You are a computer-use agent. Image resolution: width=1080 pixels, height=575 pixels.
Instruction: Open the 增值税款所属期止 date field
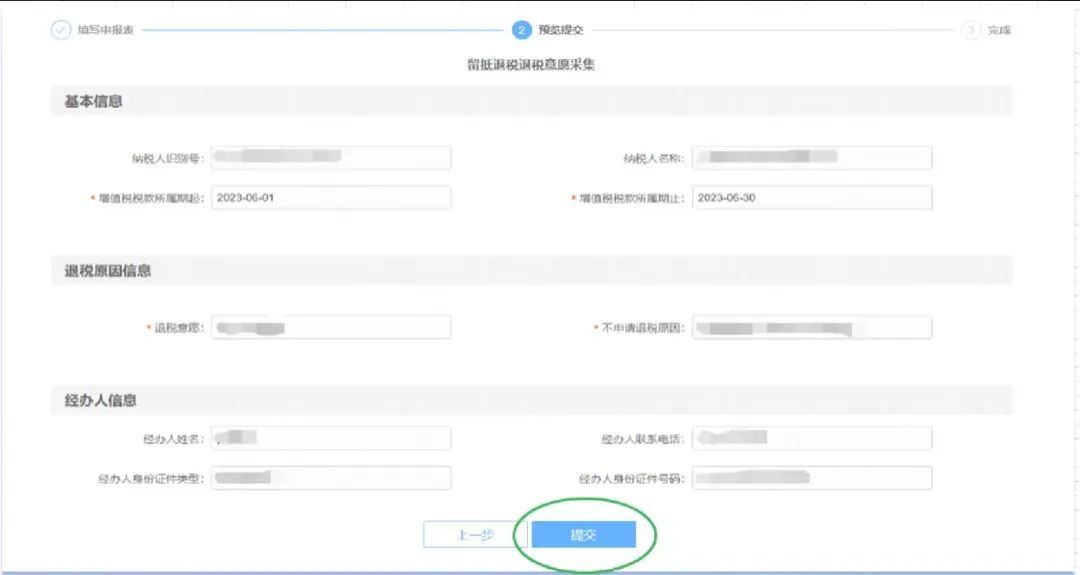pyautogui.click(x=811, y=198)
